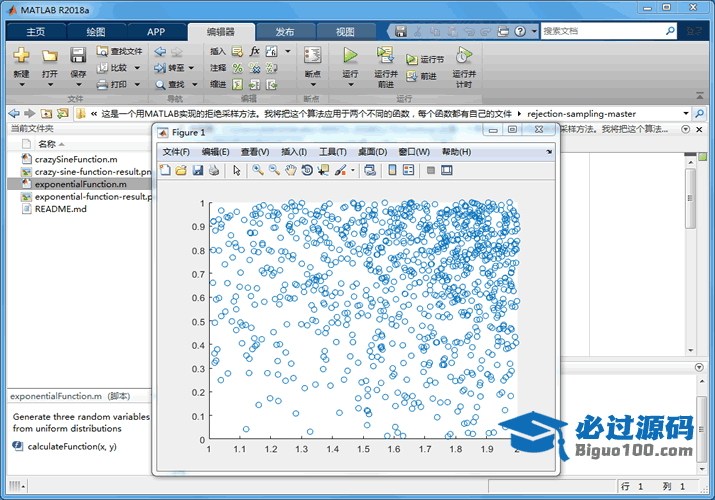Select crazySineFunction.m in file list
Viewport: 715px width, 500px height.
[x=76, y=160]
